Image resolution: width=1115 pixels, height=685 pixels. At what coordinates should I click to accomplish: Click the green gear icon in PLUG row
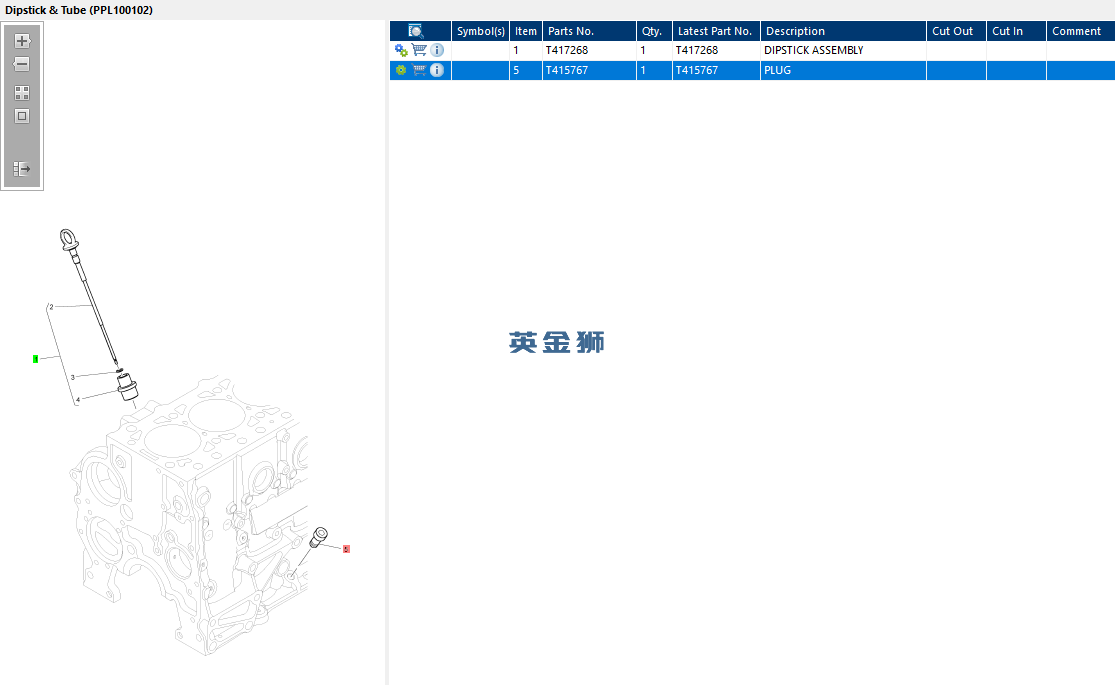point(401,70)
